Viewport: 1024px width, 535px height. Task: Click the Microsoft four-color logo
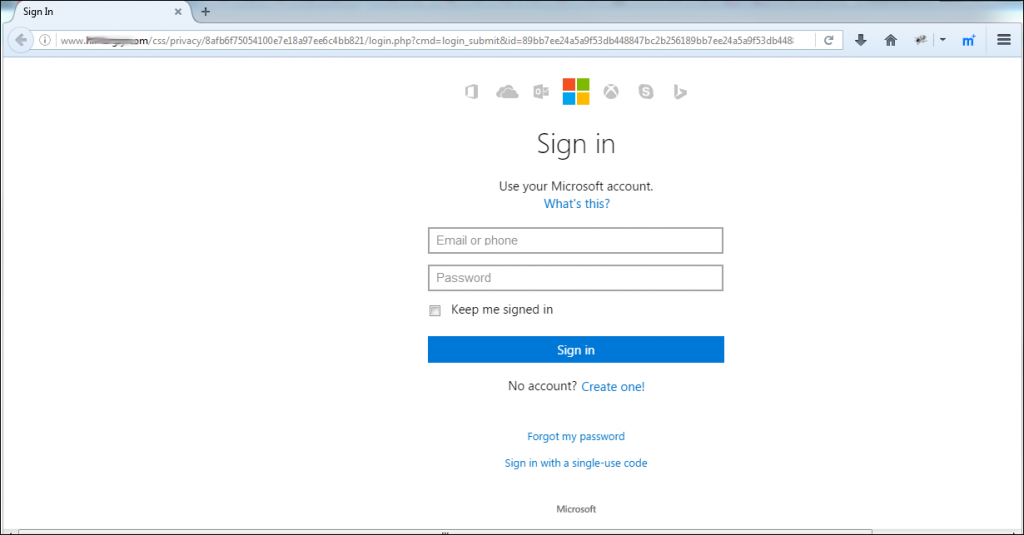tap(576, 91)
